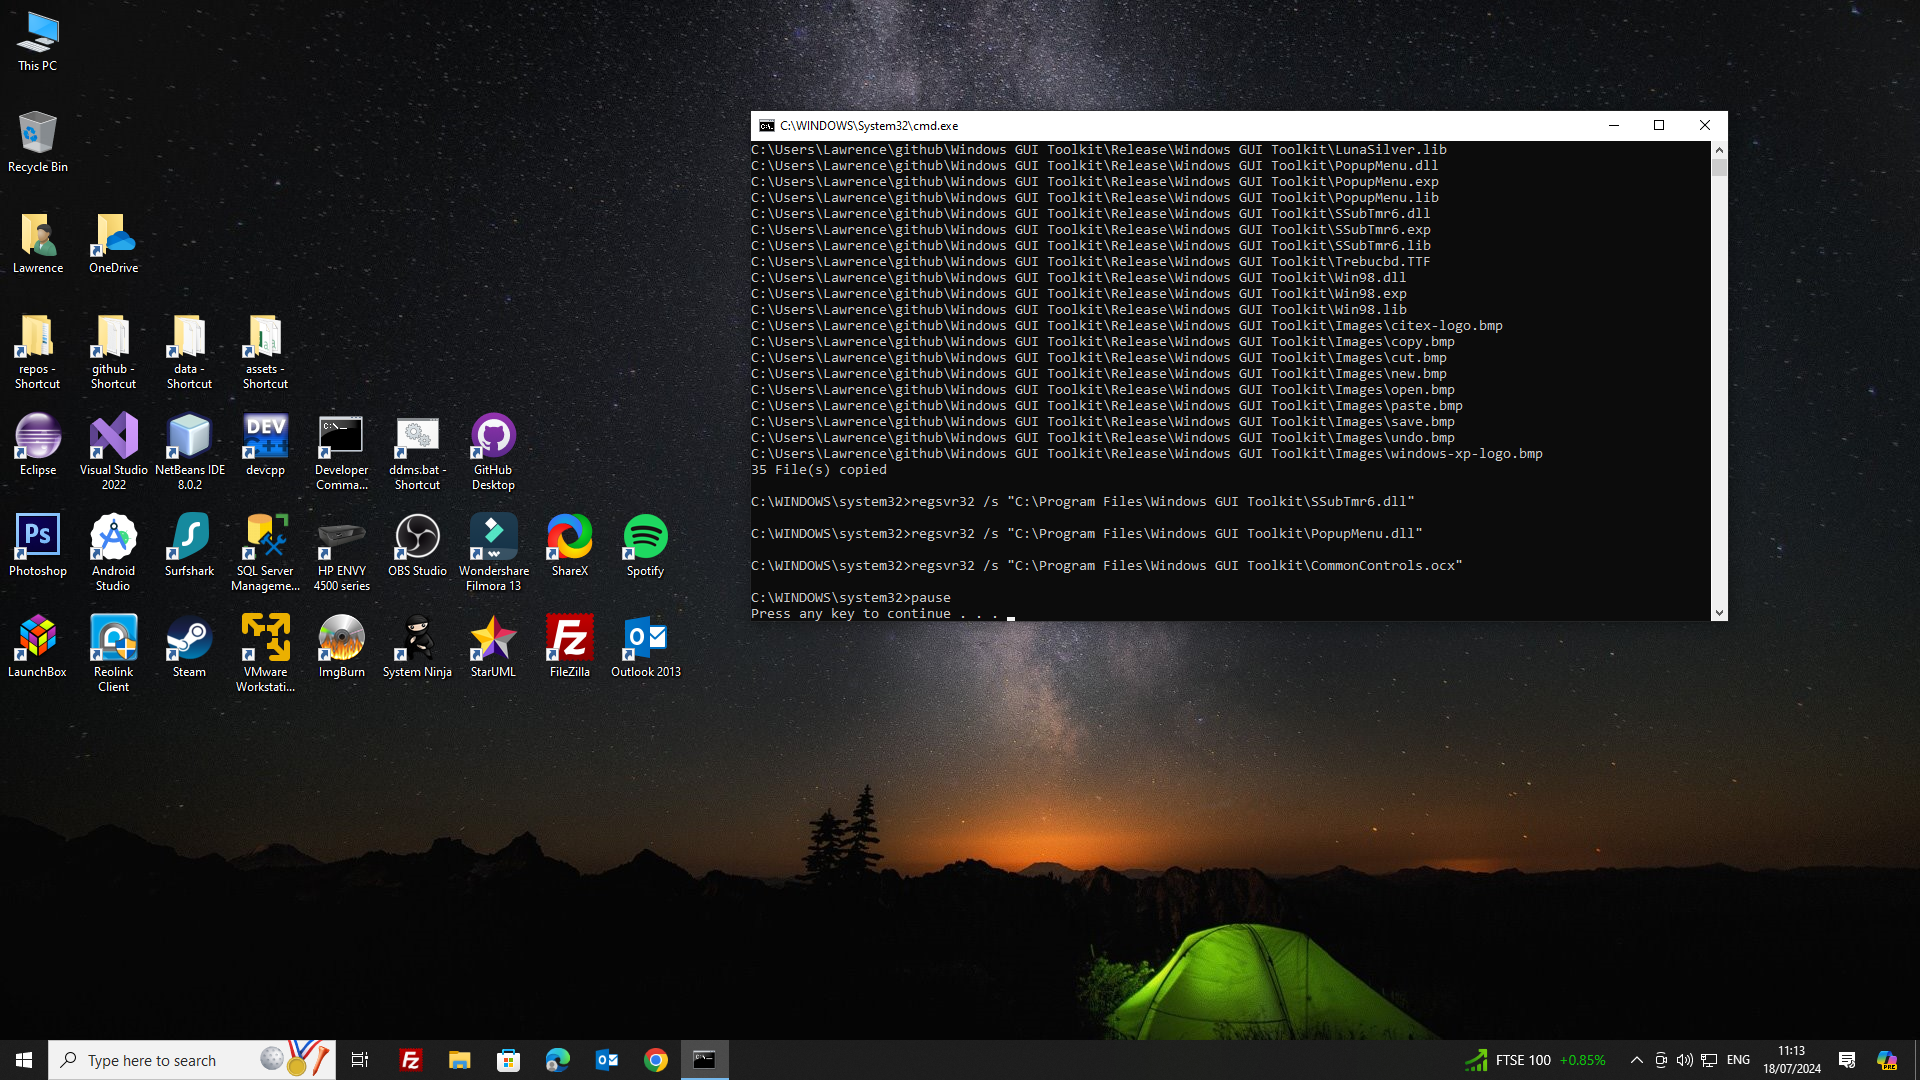Image resolution: width=1920 pixels, height=1080 pixels.
Task: Open the Photoshop desktop shortcut
Action: pyautogui.click(x=38, y=537)
